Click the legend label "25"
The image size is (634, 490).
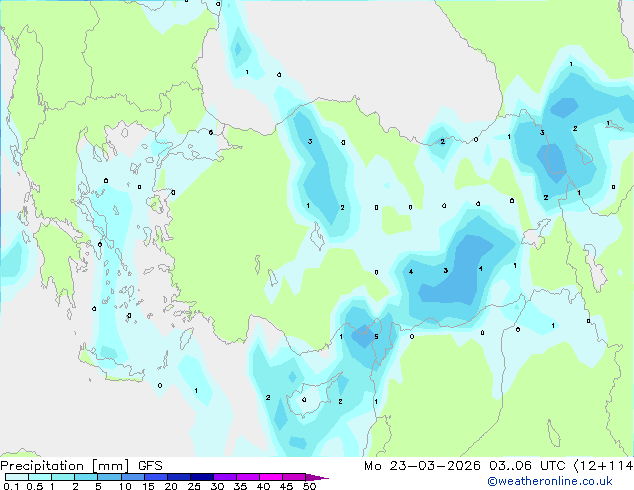[x=194, y=486]
